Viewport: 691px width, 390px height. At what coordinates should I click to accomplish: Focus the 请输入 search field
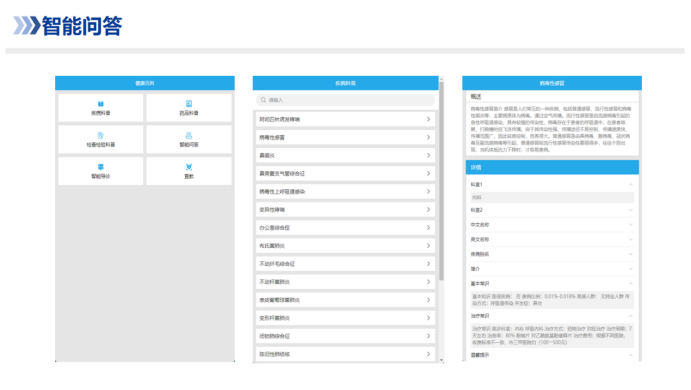[x=346, y=100]
